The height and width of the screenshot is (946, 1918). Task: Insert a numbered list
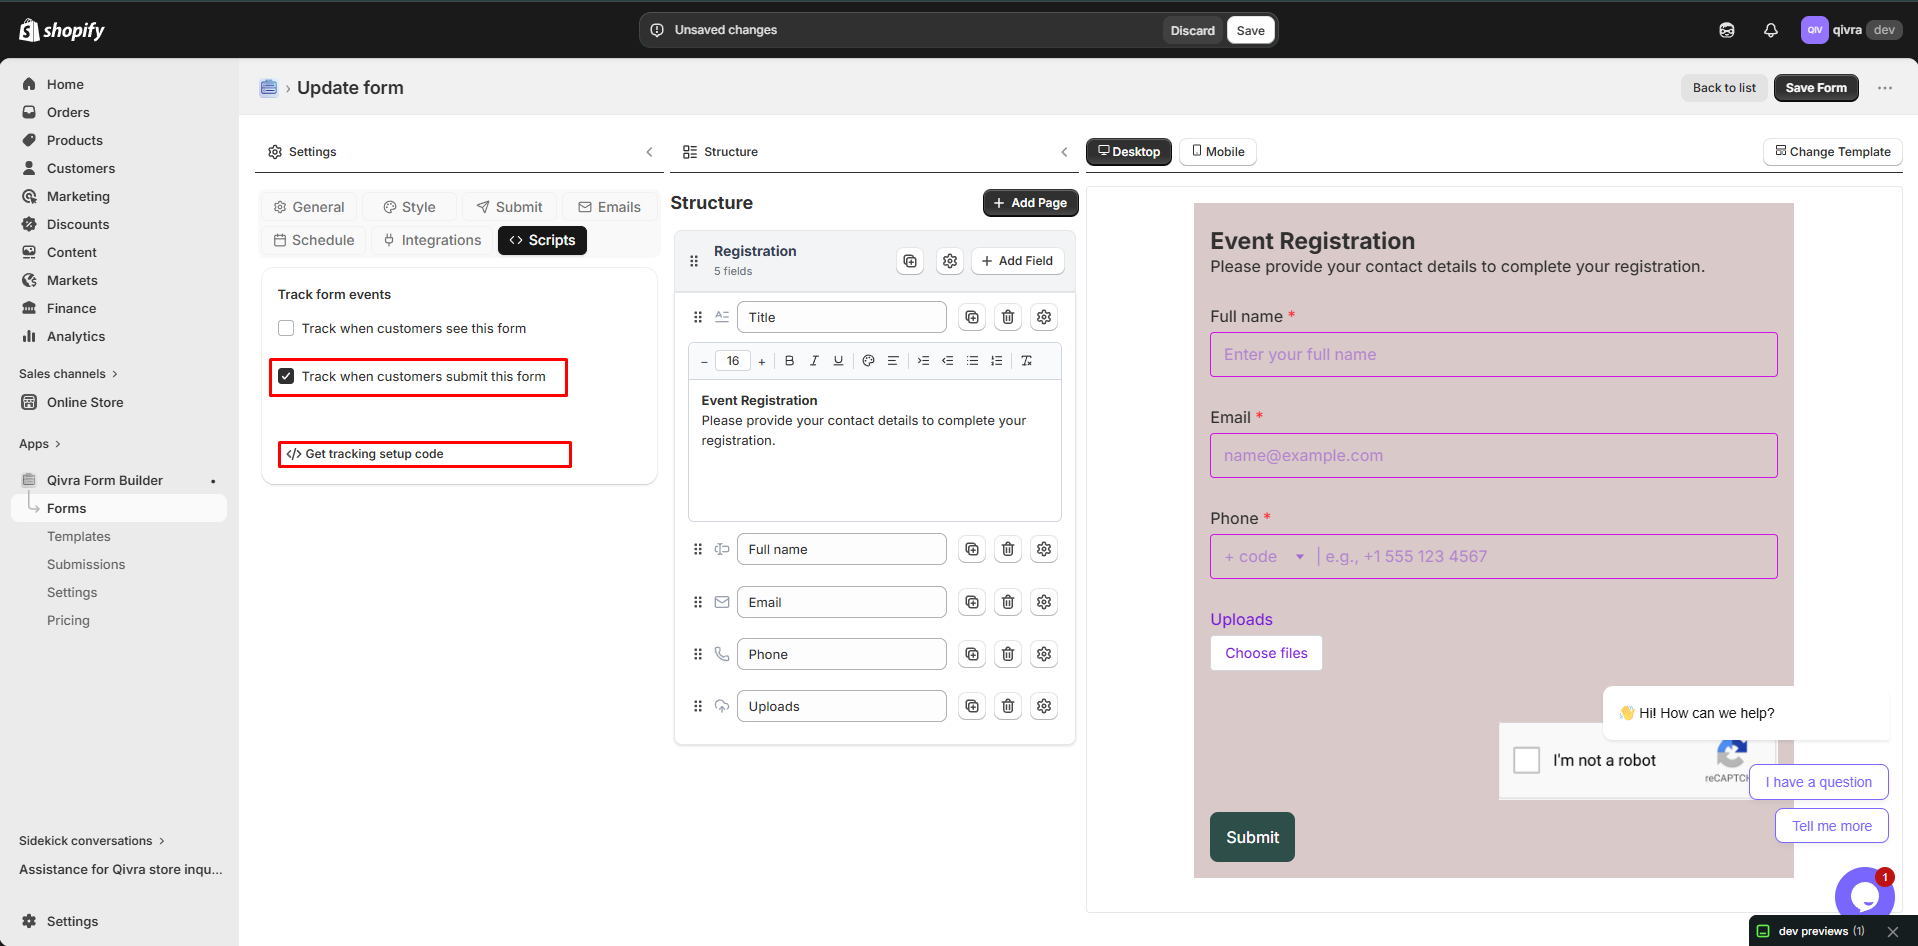click(996, 361)
